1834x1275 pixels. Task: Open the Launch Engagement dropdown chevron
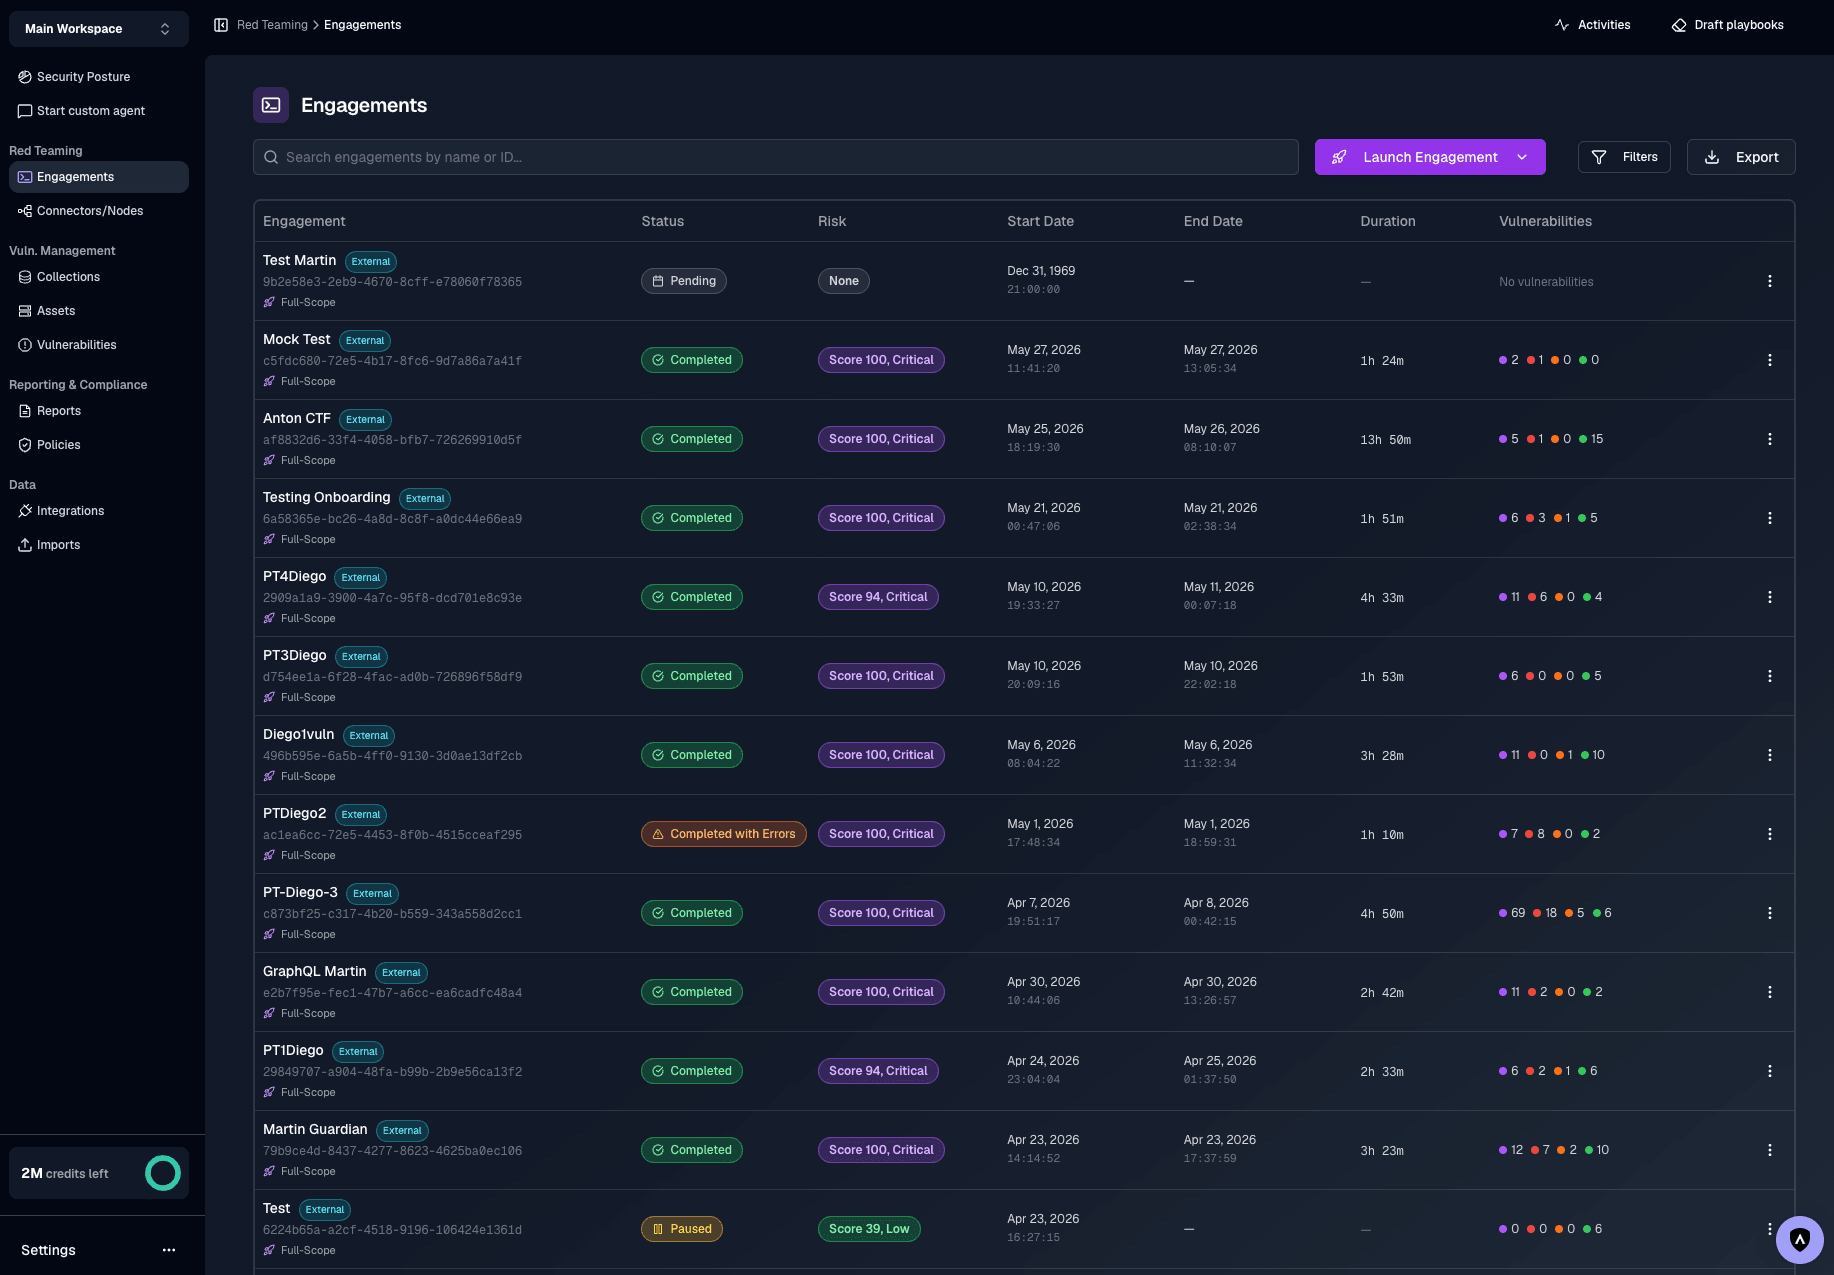(1522, 157)
